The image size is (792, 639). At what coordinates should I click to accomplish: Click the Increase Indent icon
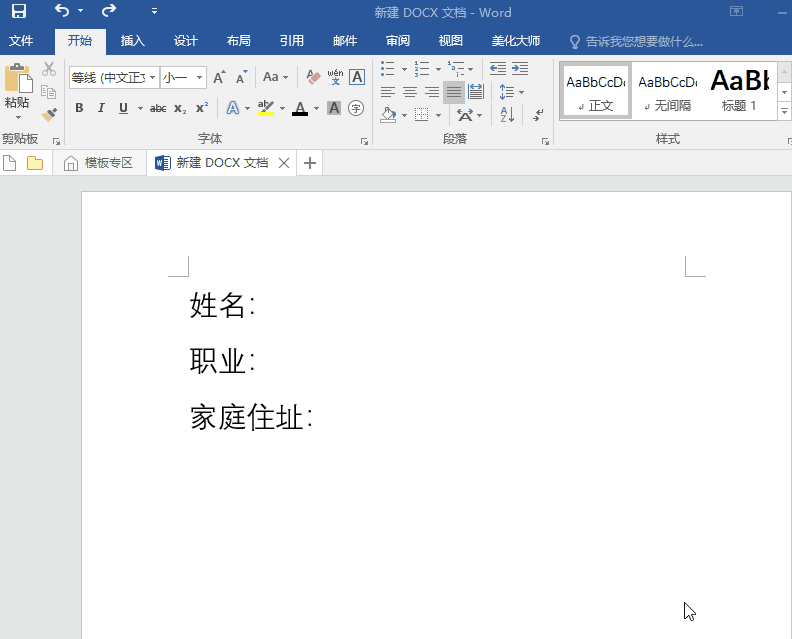click(x=520, y=69)
